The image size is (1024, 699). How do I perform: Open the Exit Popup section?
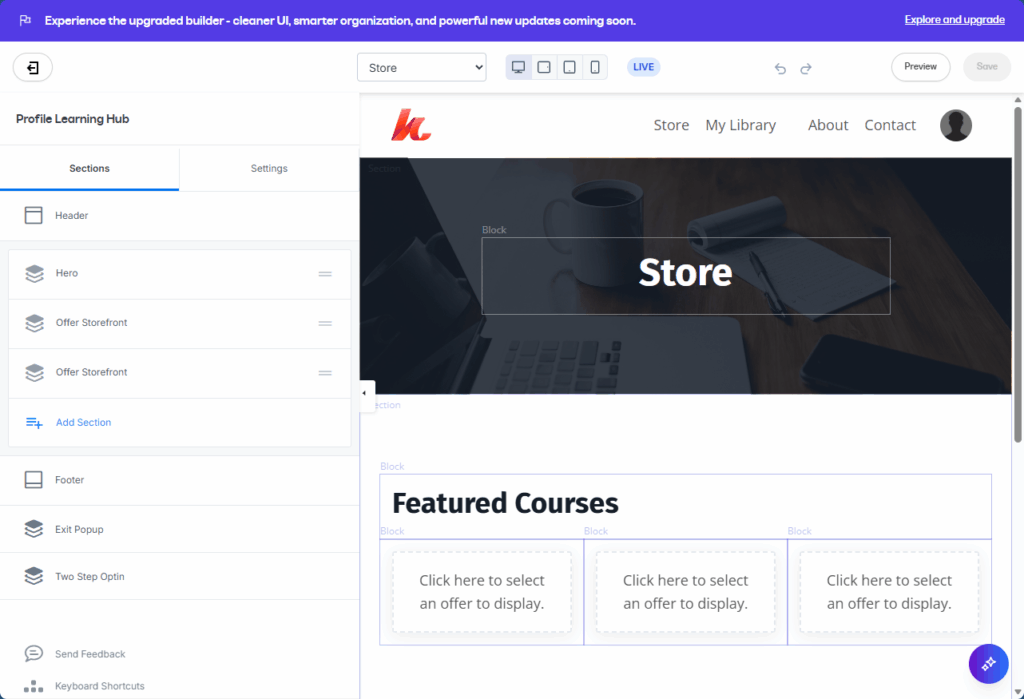[x=79, y=529]
